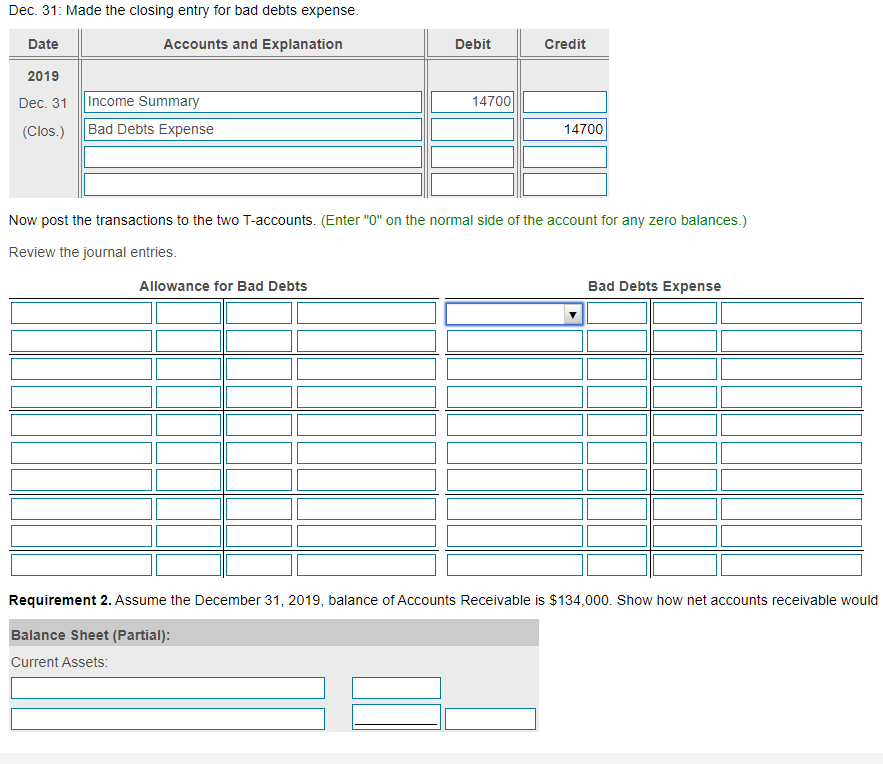Click the 'Dec. 31' date cell
883x764 pixels.
[43, 104]
